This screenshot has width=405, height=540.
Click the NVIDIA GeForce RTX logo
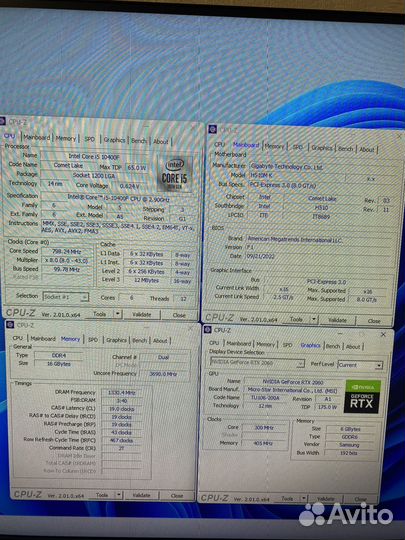[362, 397]
